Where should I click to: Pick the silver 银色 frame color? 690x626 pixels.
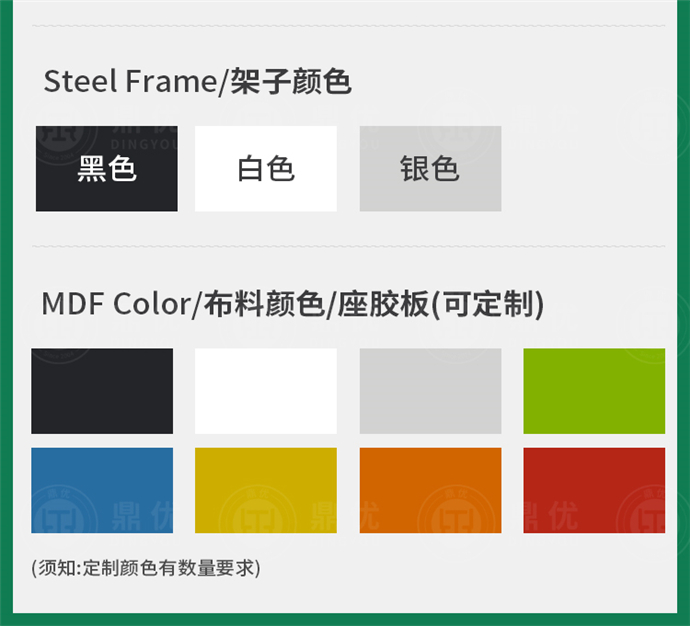click(x=430, y=169)
